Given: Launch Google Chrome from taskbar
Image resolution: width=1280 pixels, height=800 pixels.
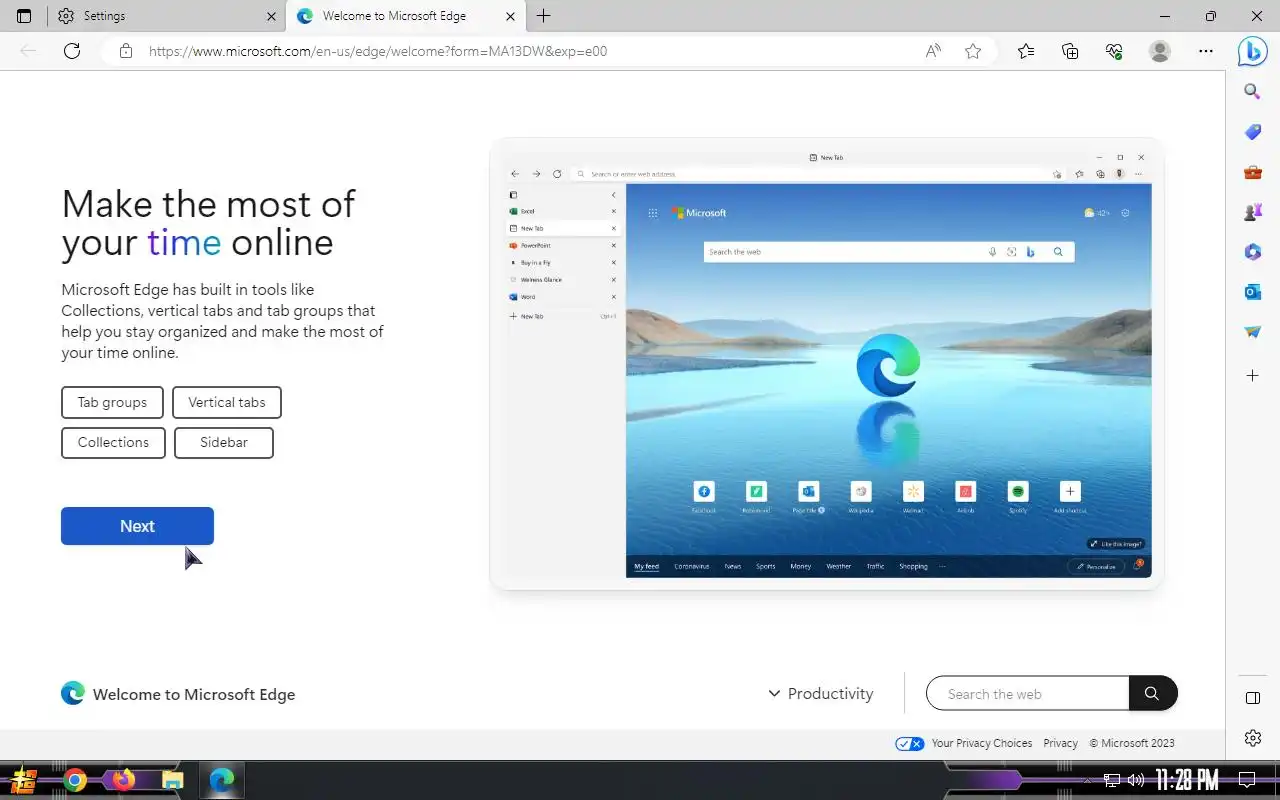Looking at the screenshot, I should [75, 780].
